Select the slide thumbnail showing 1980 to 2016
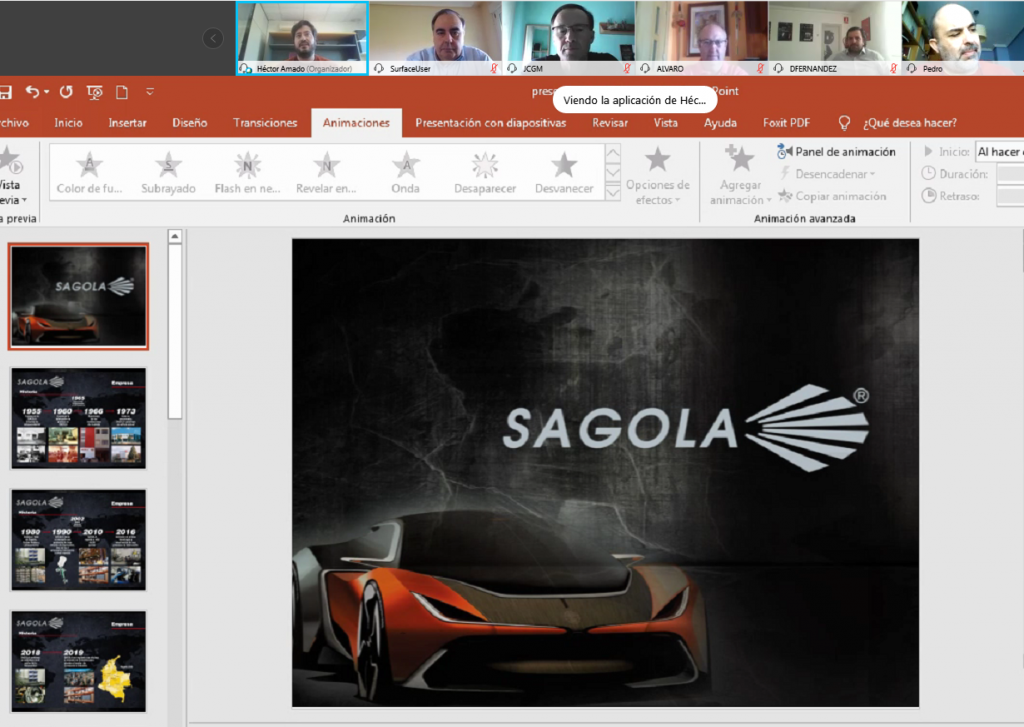Image resolution: width=1024 pixels, height=727 pixels. point(78,540)
